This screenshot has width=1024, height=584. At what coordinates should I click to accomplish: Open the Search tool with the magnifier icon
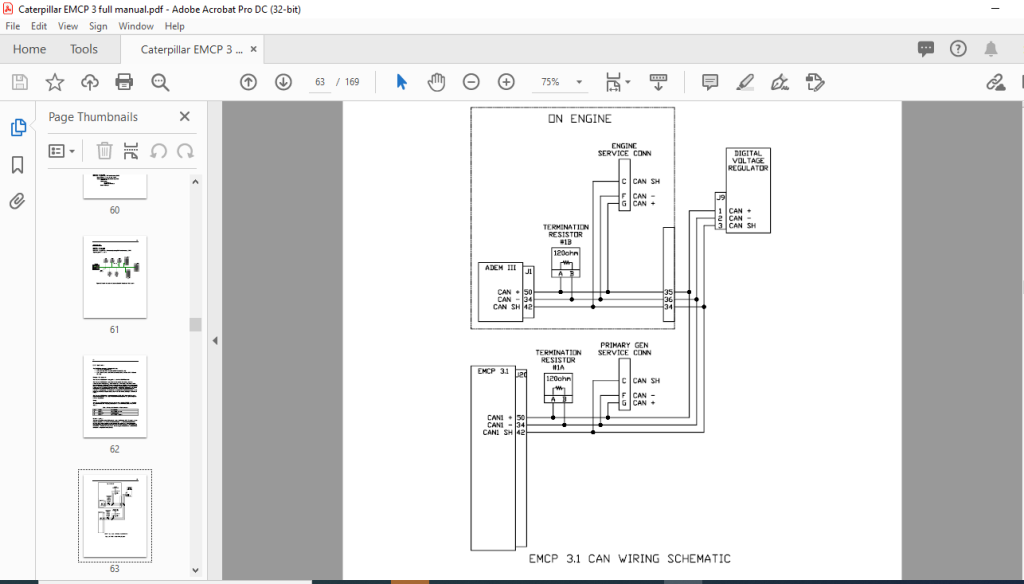[x=160, y=83]
